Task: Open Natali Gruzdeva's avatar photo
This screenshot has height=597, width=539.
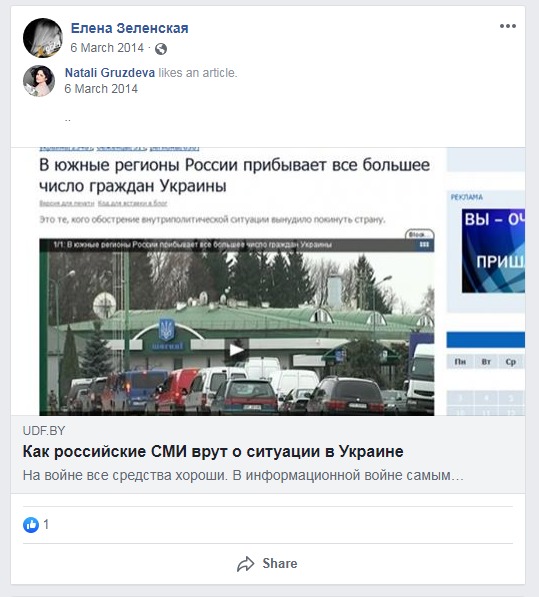Action: [39, 81]
